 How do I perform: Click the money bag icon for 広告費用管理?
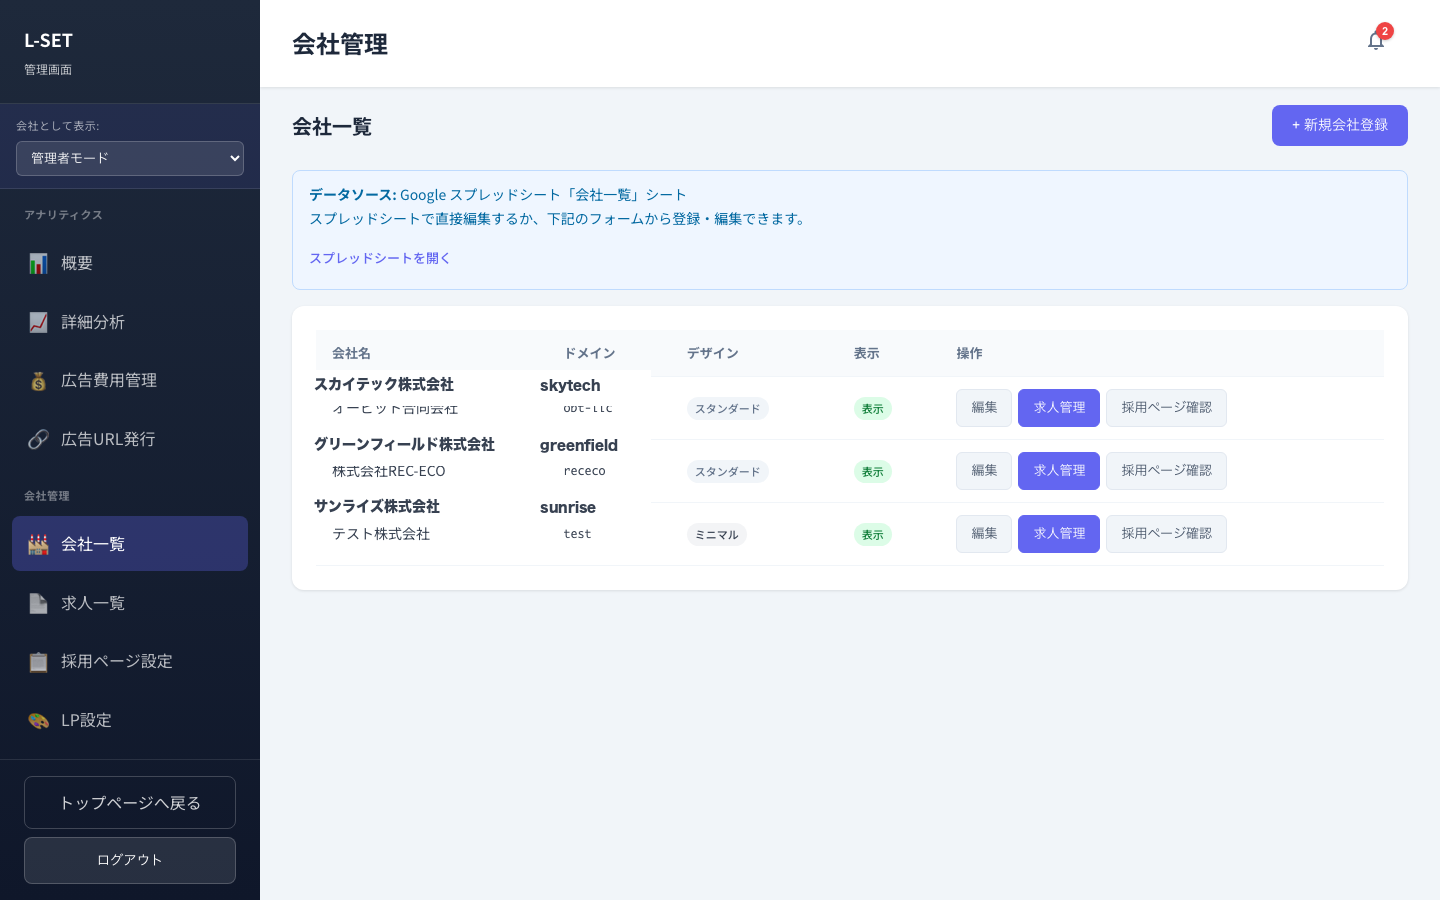[x=38, y=380]
